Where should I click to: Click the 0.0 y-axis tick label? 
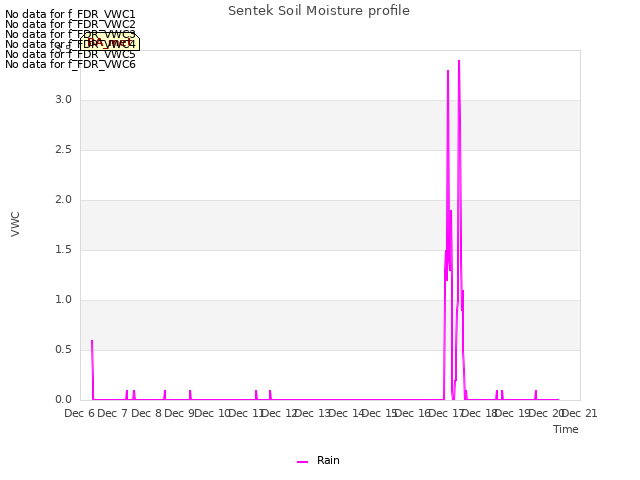[x=64, y=400]
